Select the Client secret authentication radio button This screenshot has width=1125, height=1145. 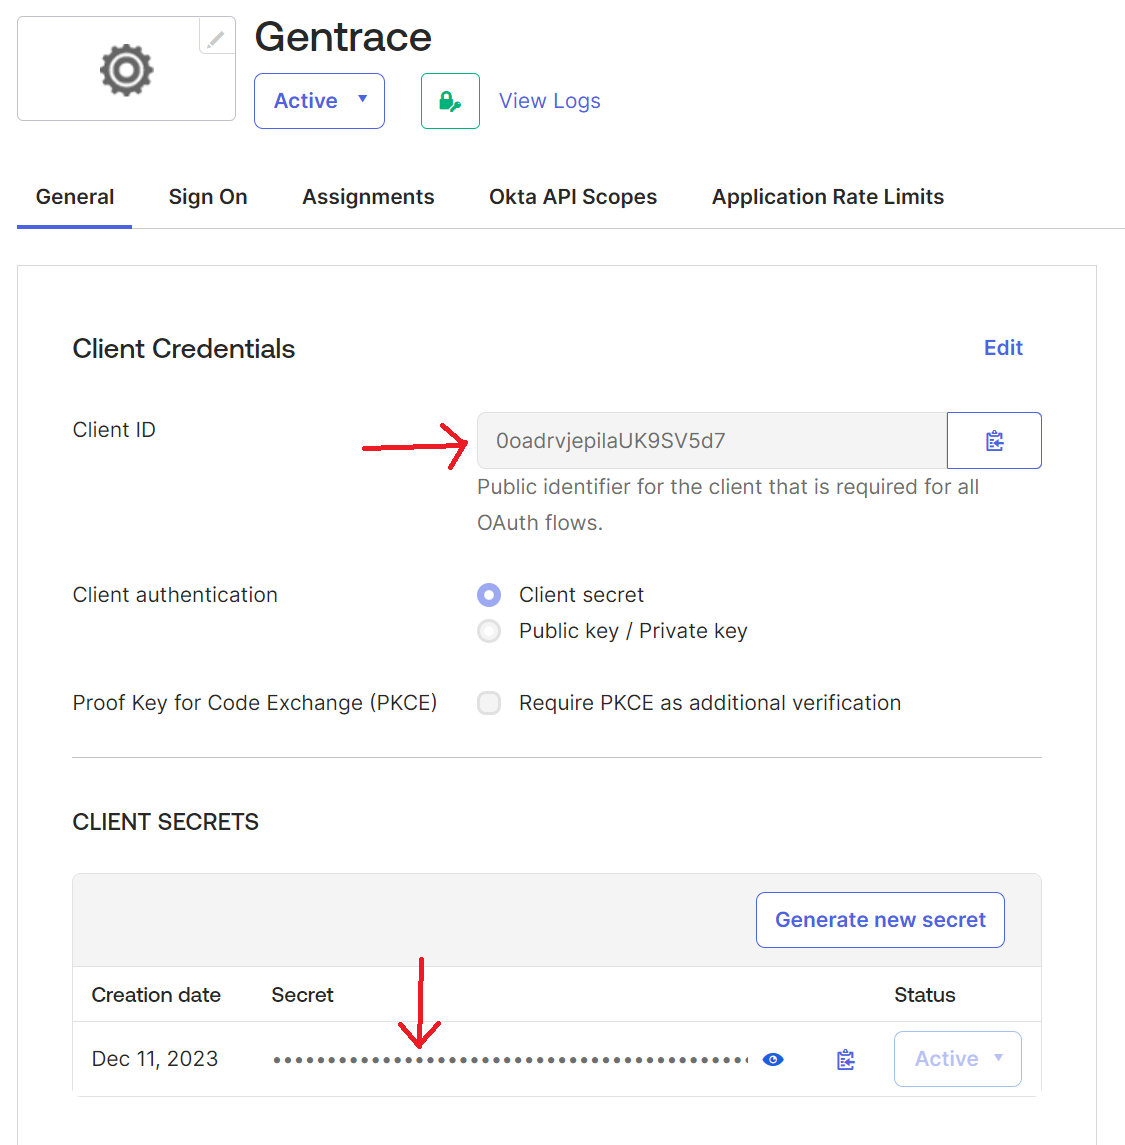click(x=489, y=594)
